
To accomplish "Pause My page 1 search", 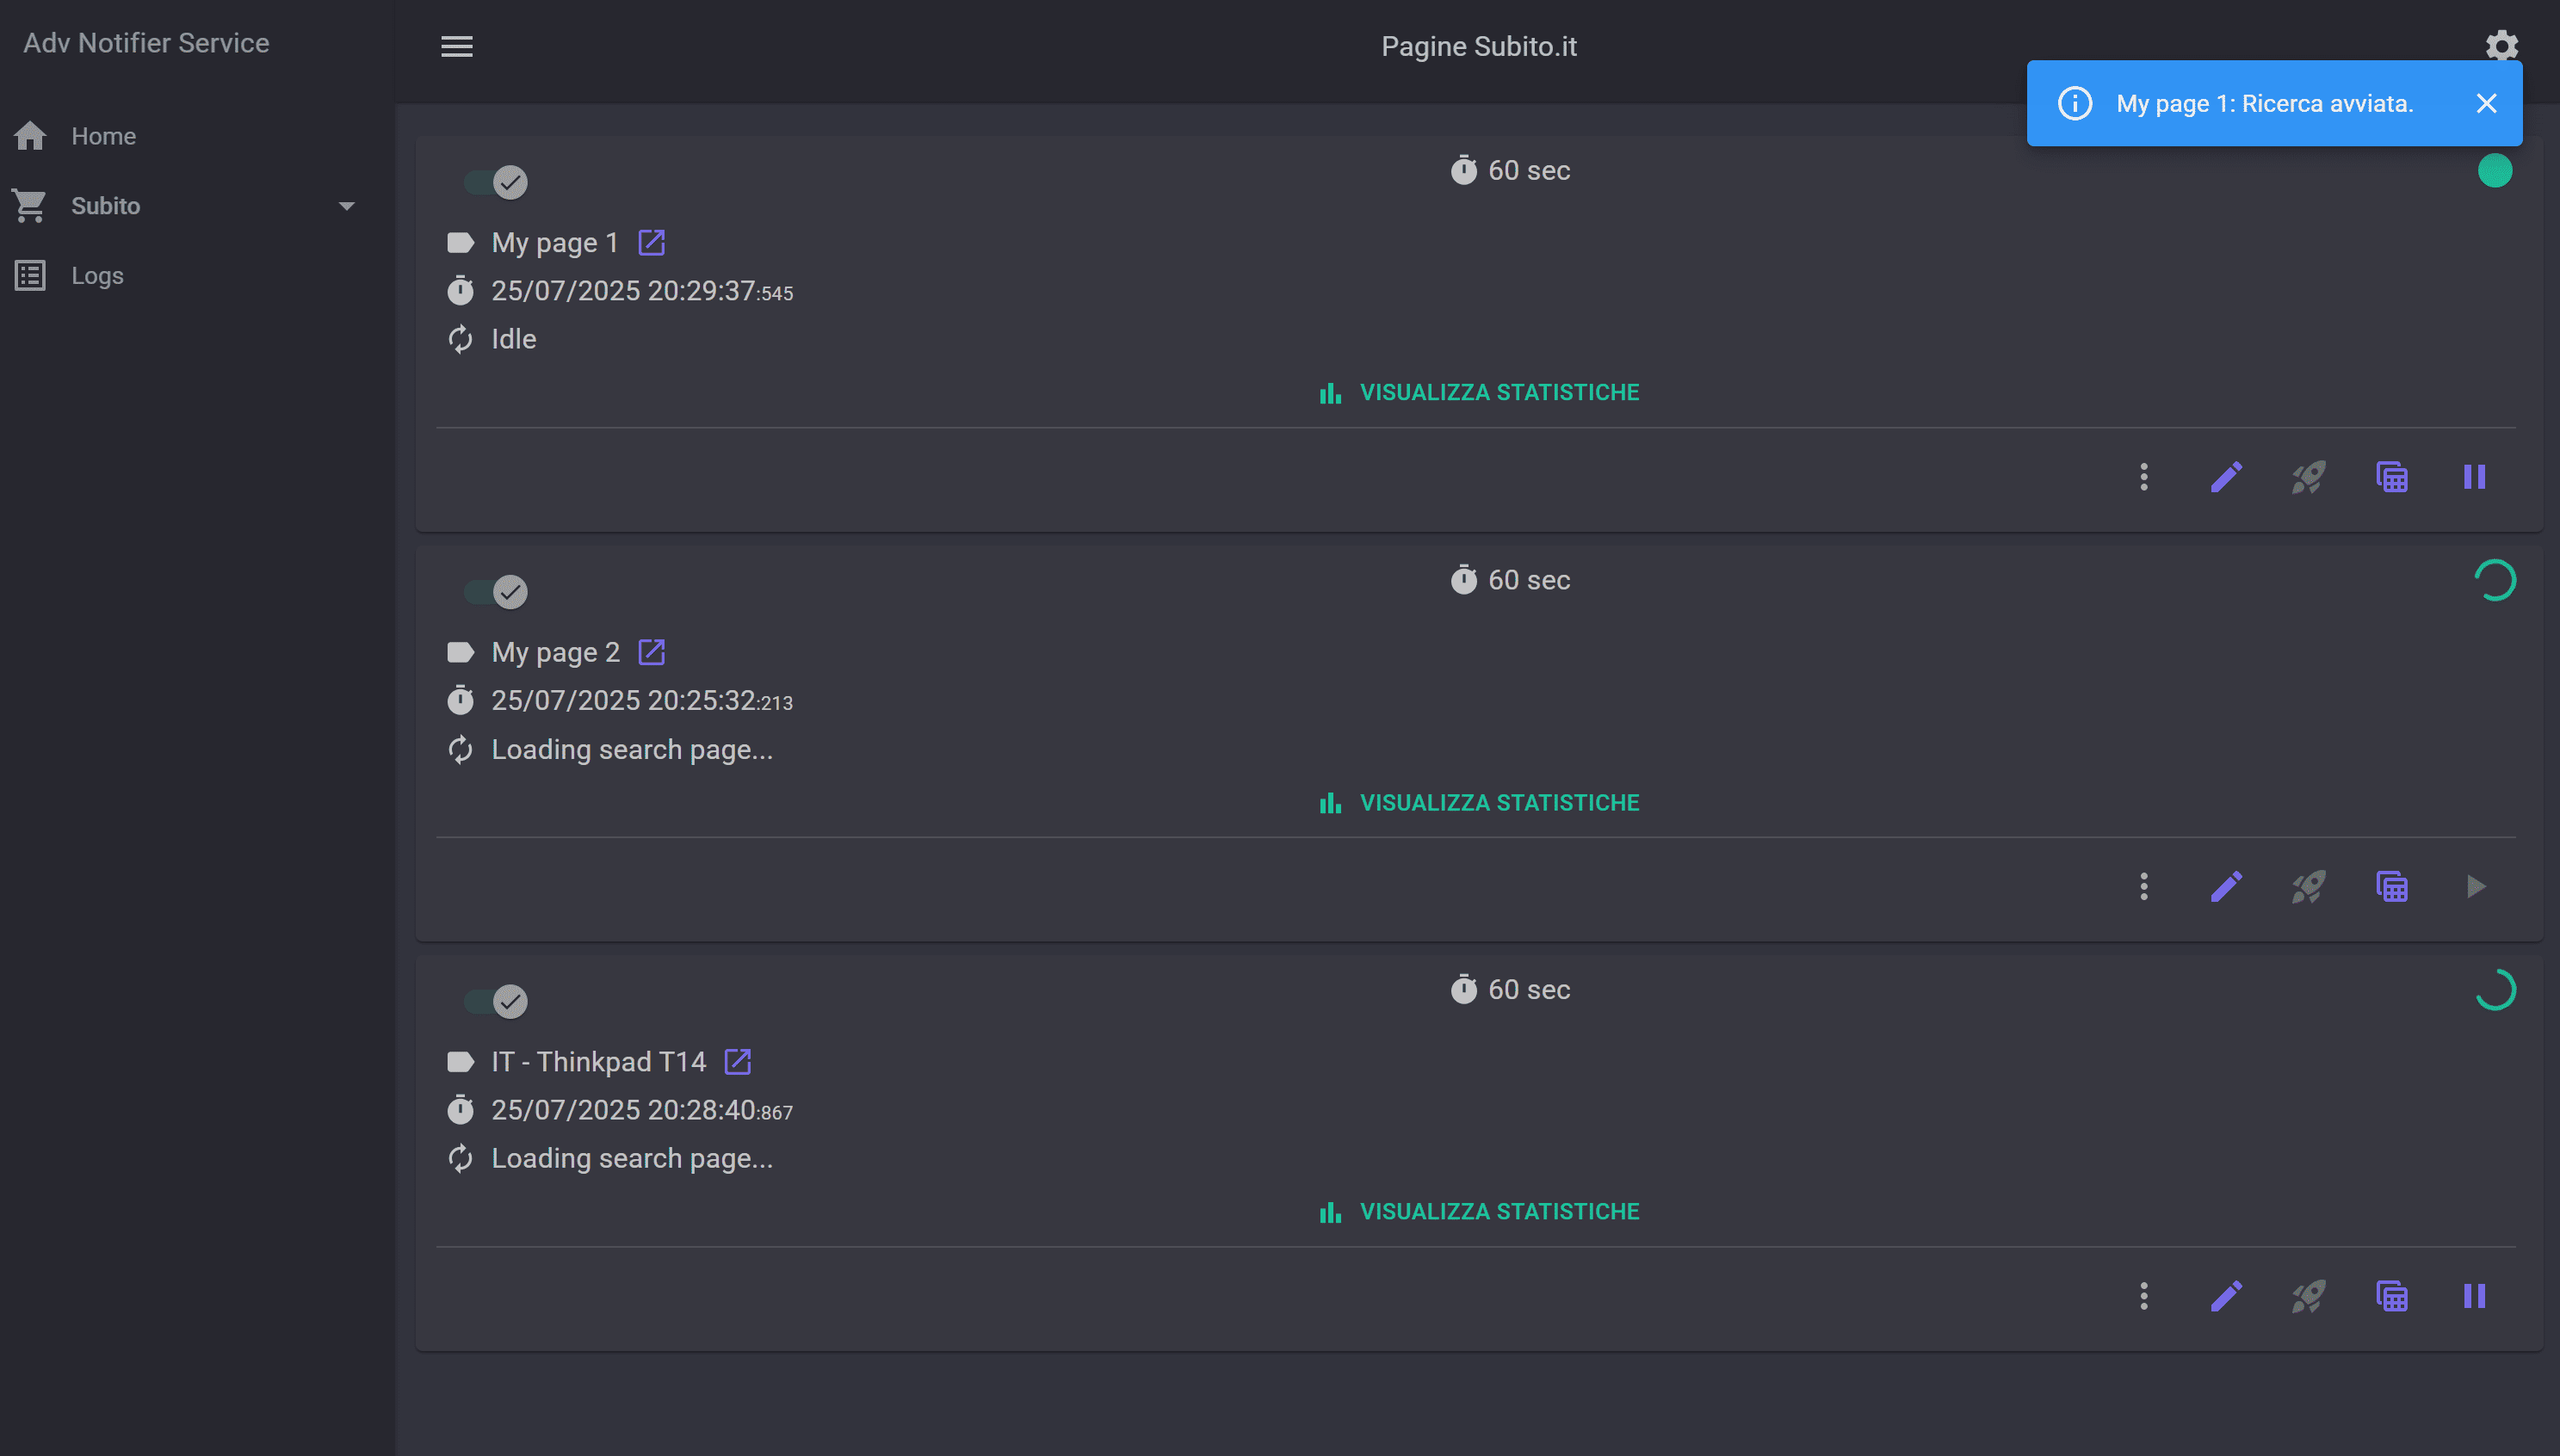I will point(2475,477).
